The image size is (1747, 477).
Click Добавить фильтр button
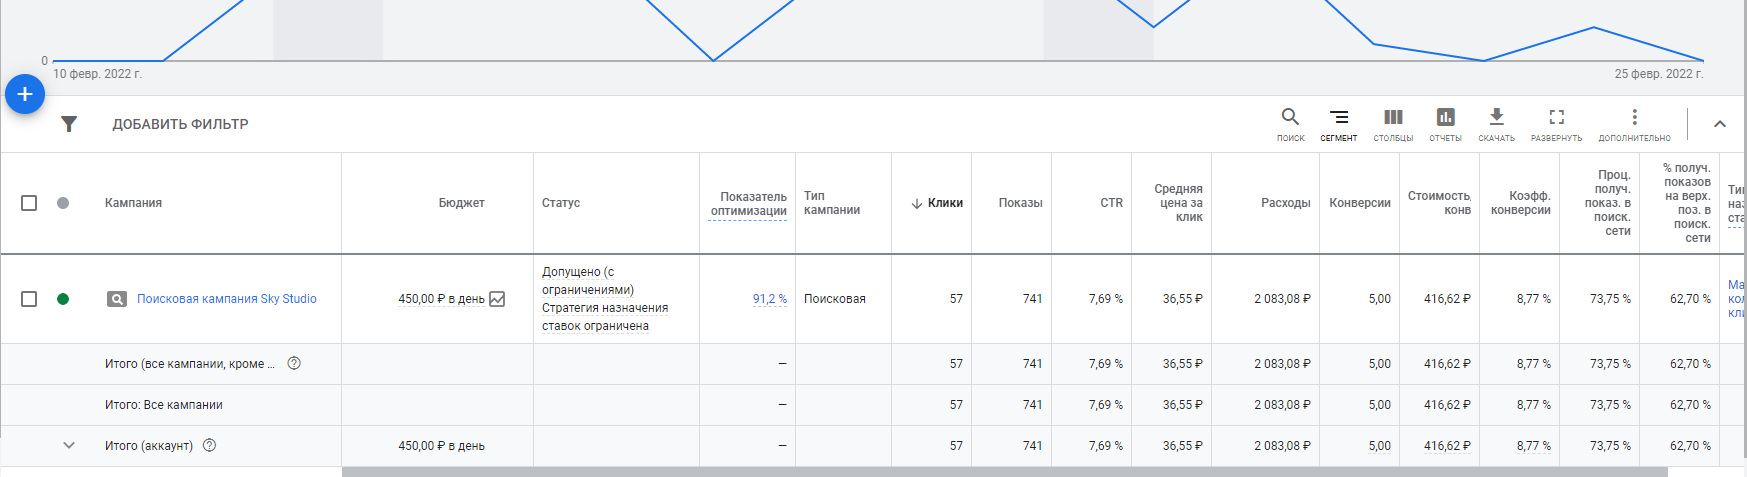(x=180, y=124)
